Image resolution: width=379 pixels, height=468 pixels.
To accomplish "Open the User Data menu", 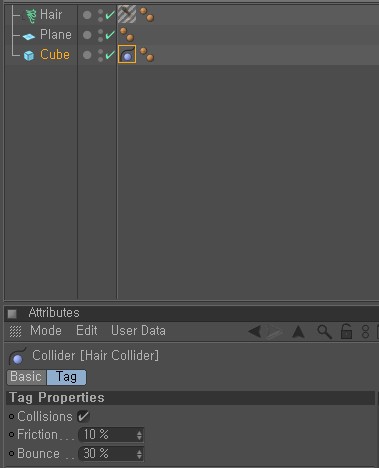I will [x=138, y=331].
